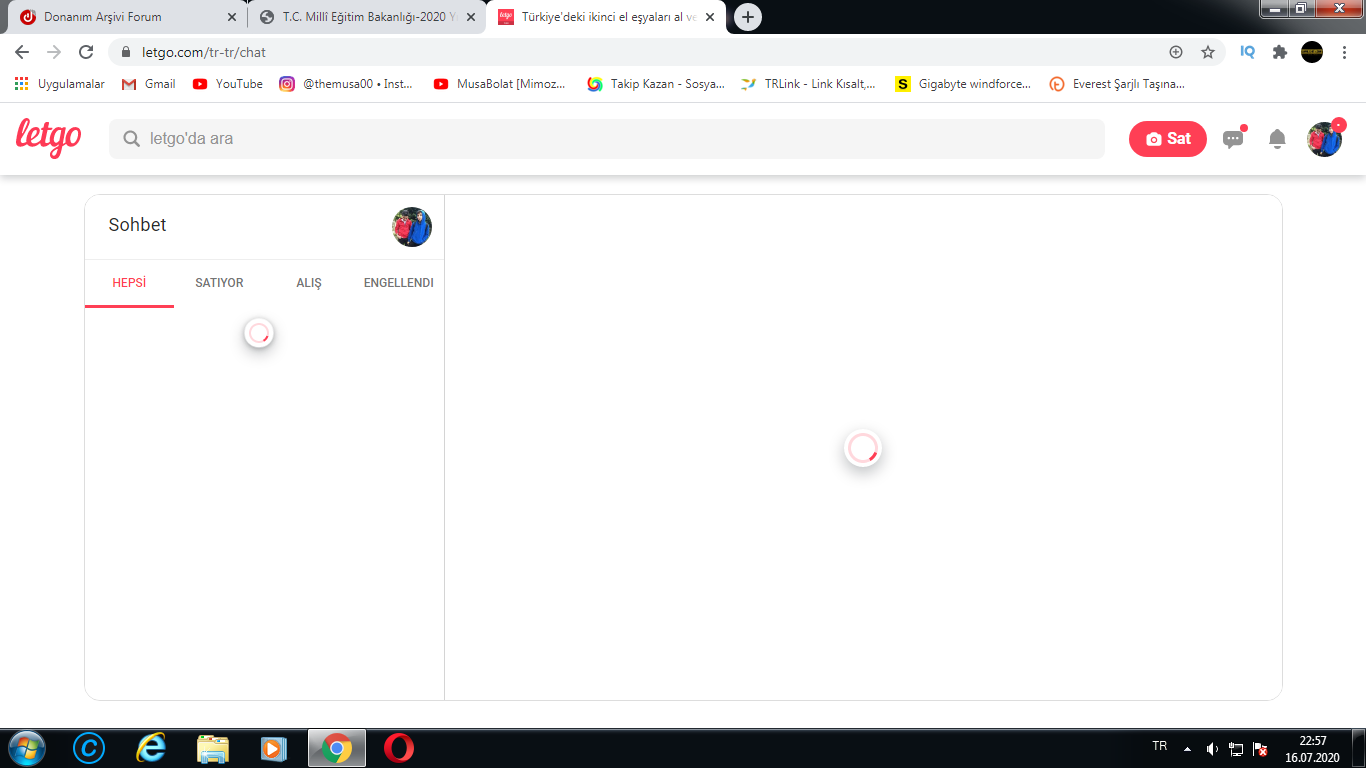Expand the Chrome browser menu with three dots
The image size is (1366, 768).
pos(1347,51)
